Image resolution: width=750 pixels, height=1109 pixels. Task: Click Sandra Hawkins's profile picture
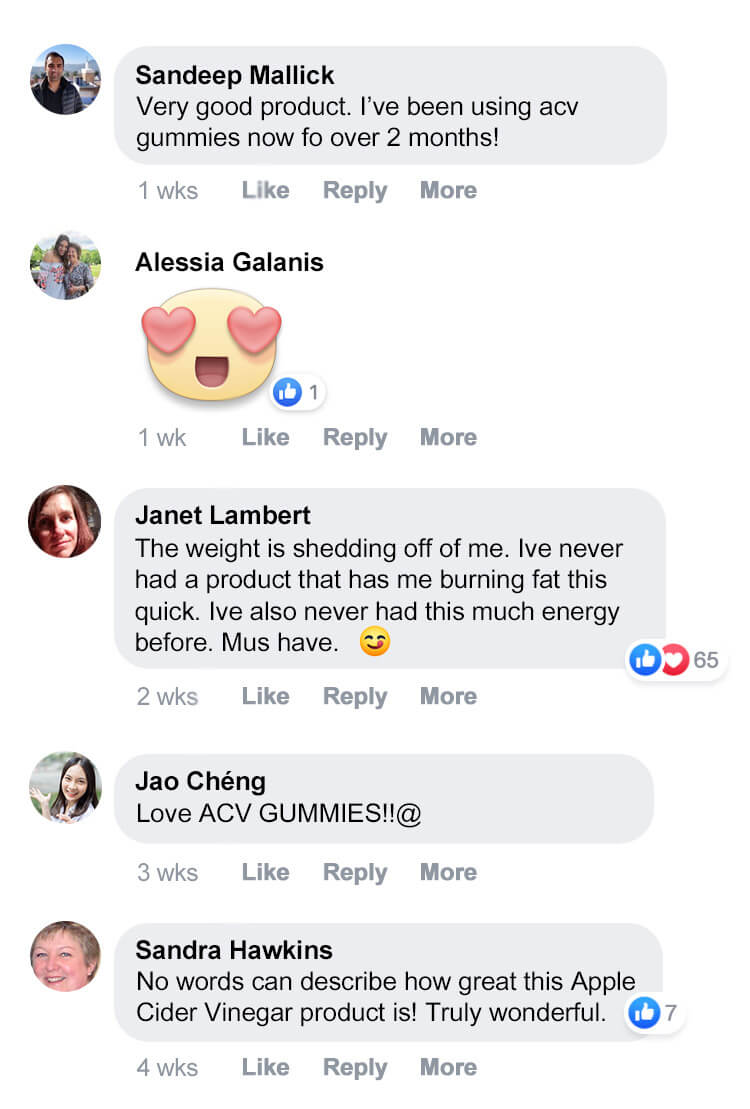65,956
